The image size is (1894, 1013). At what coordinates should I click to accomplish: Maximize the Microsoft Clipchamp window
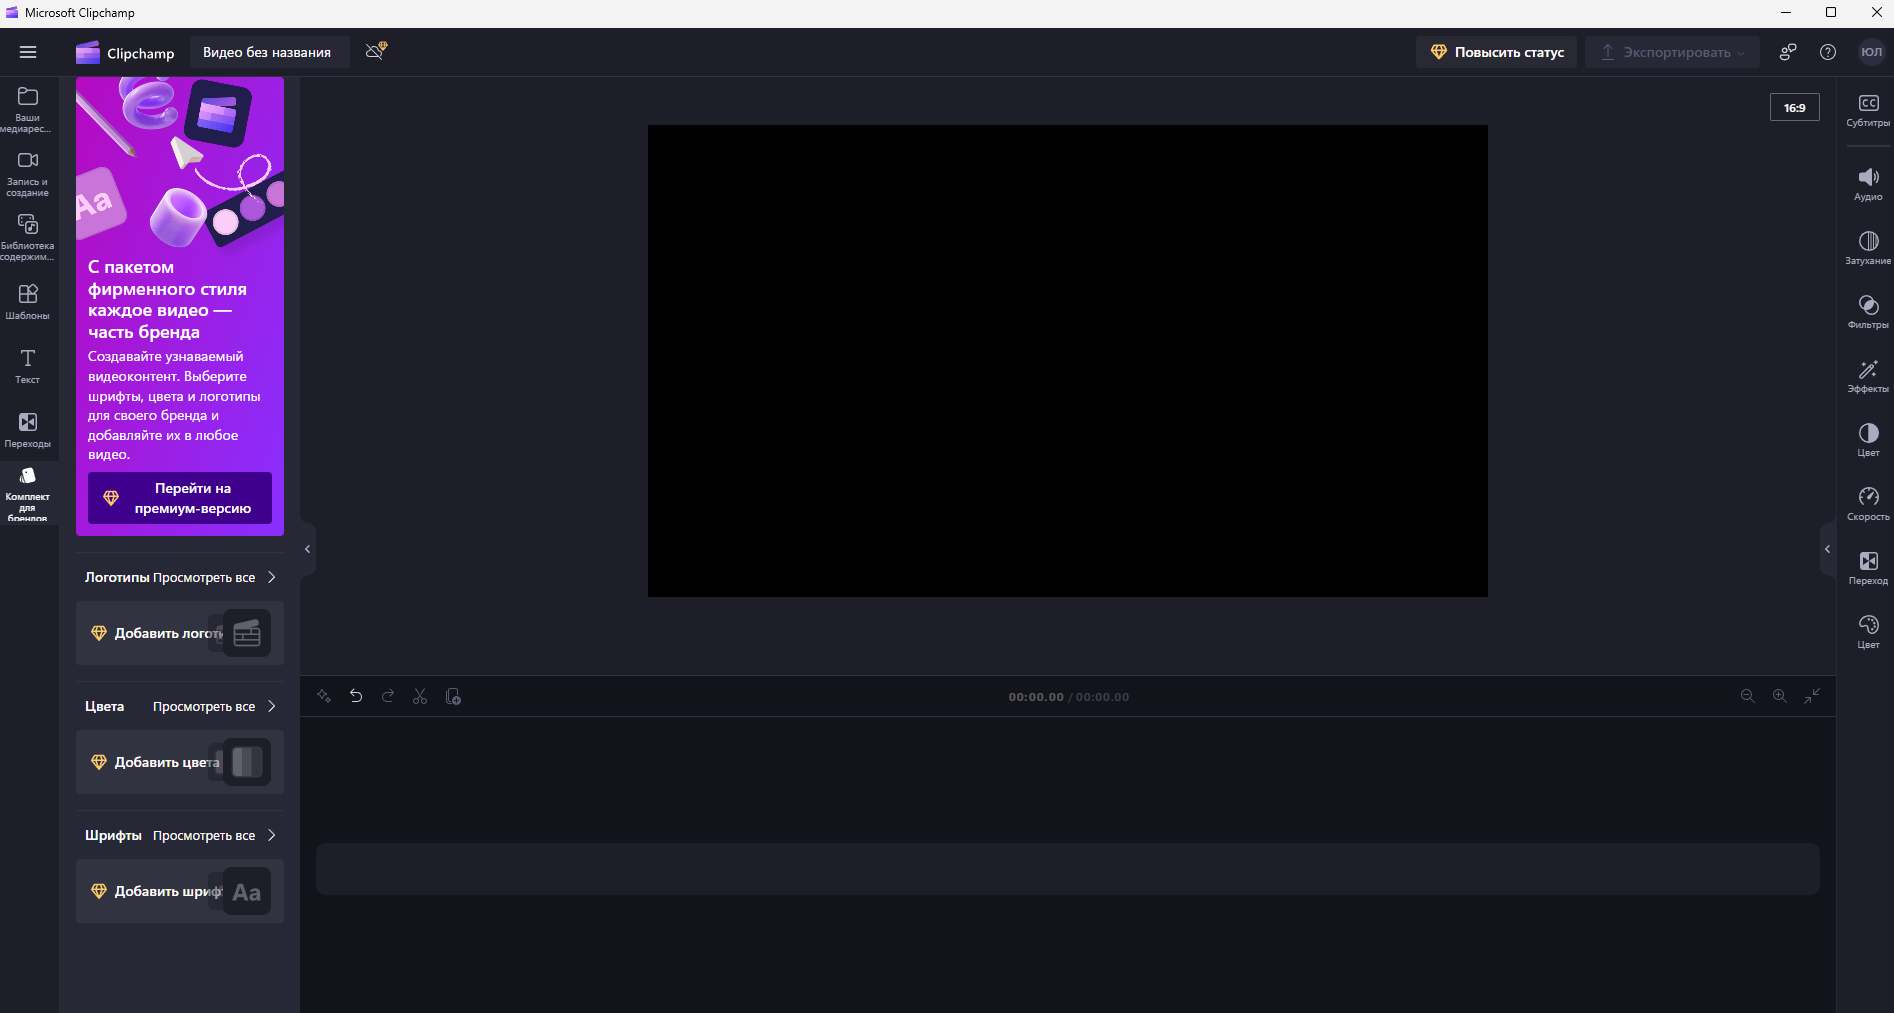tap(1831, 12)
